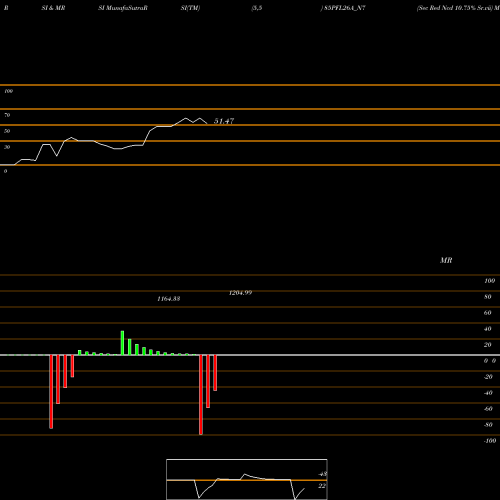This screenshot has height=500, width=500.
Task: Click the 30 level label on RSI axis
Action: point(7,147)
